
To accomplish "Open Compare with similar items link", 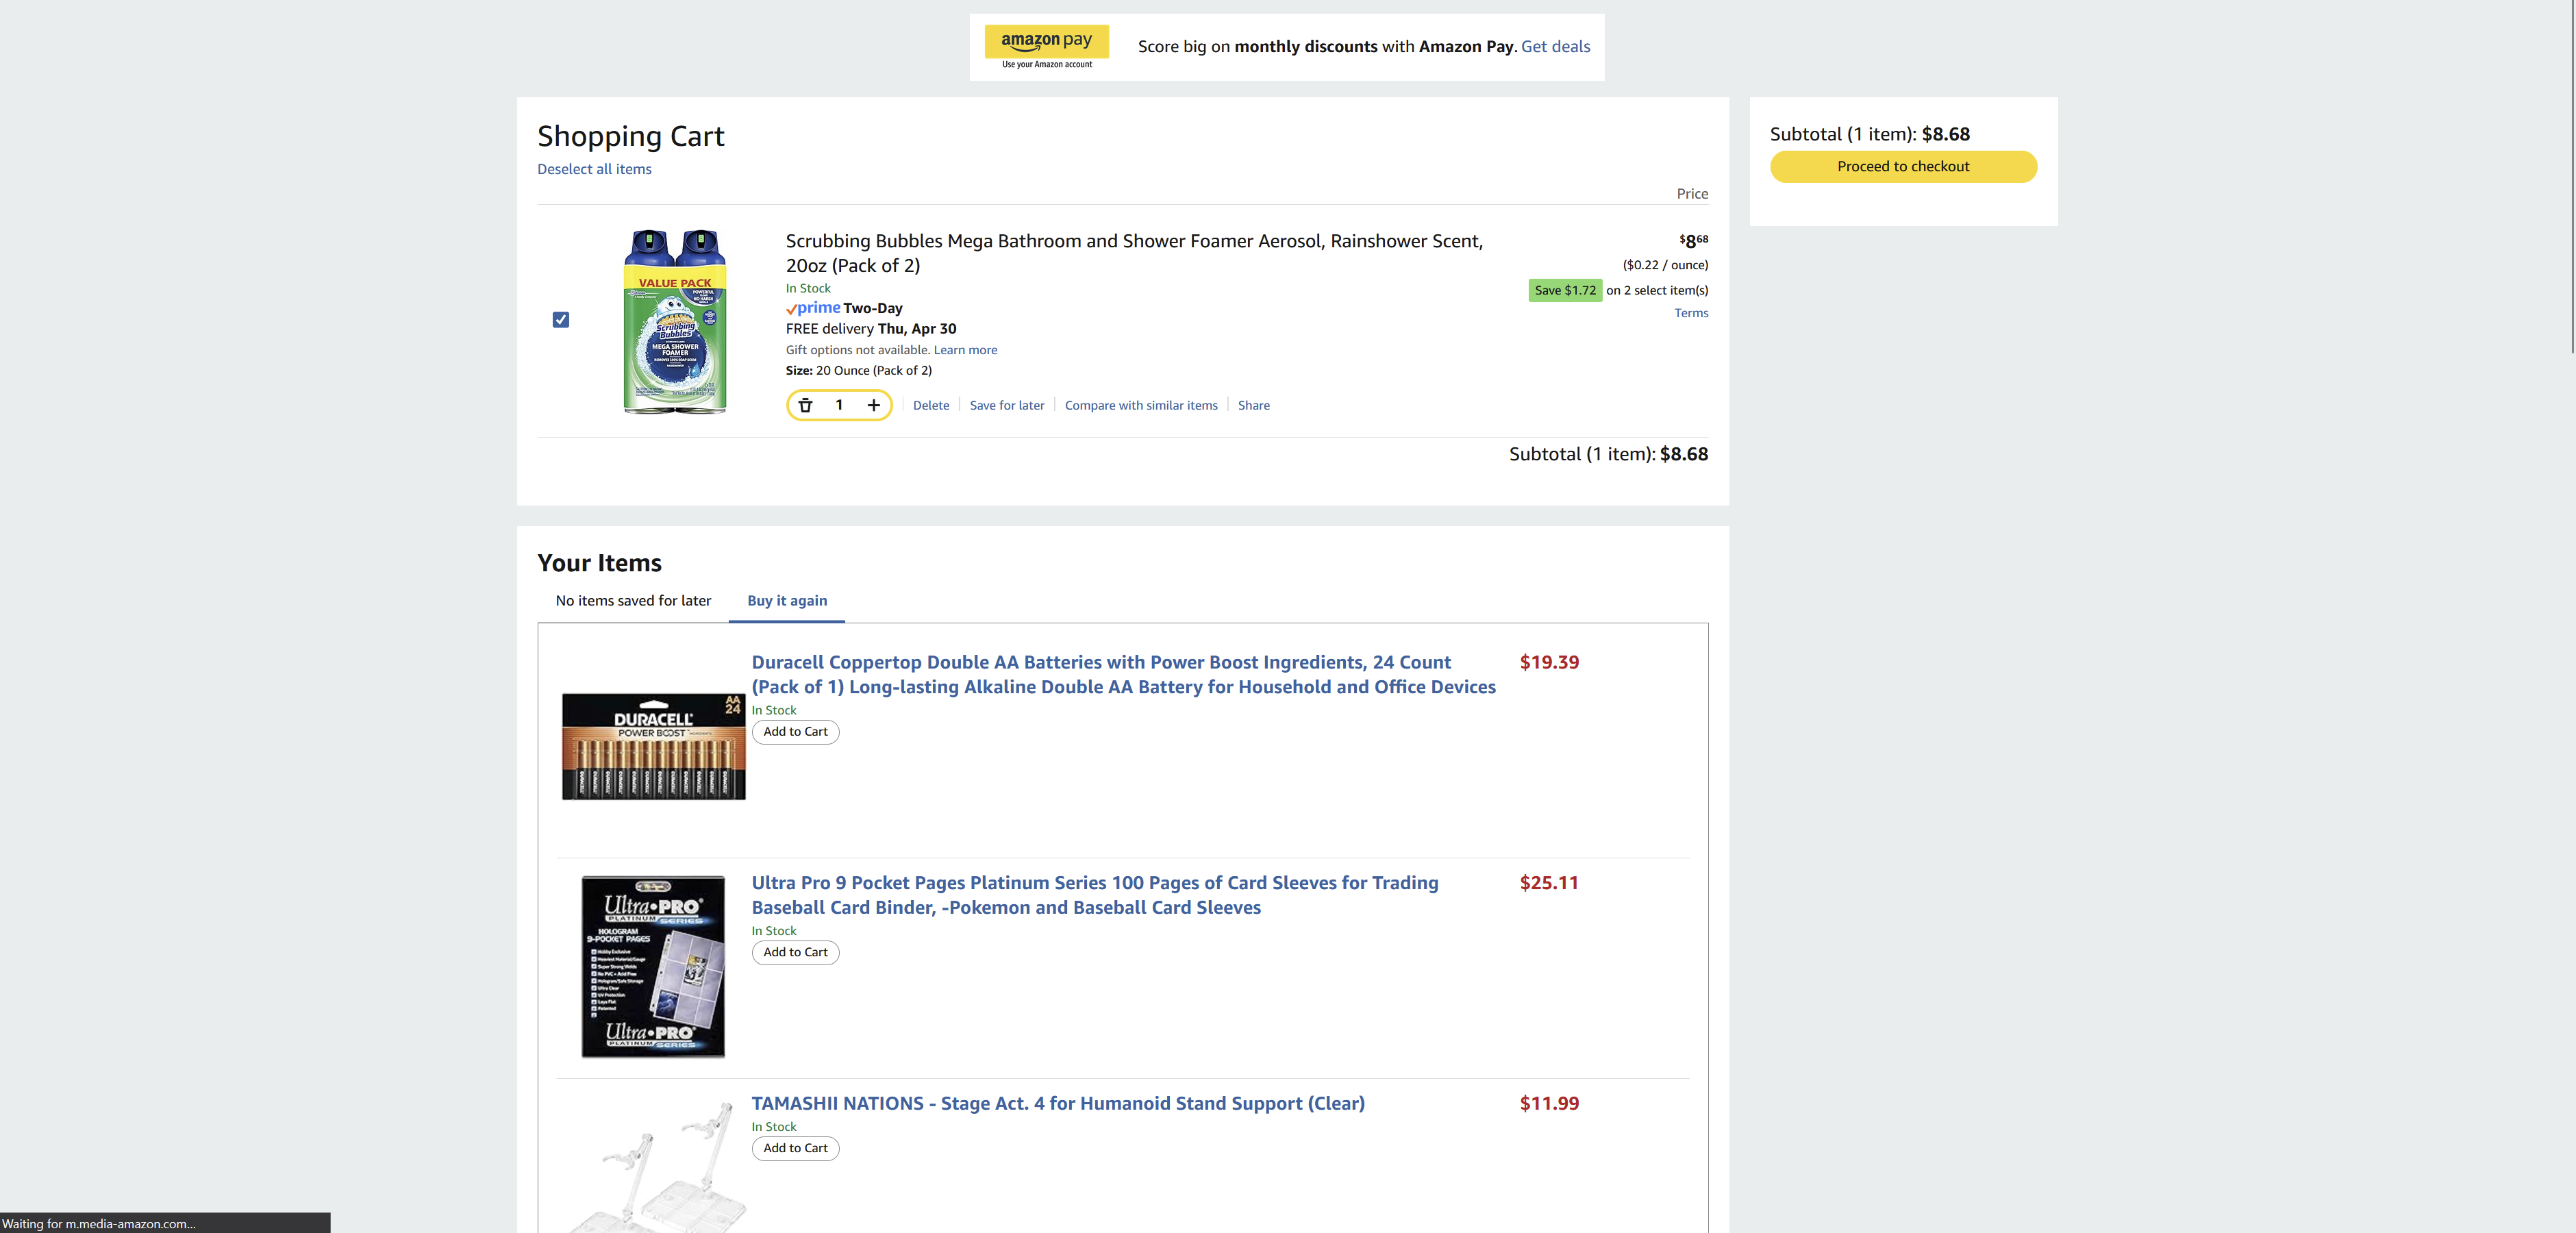I will [1141, 405].
